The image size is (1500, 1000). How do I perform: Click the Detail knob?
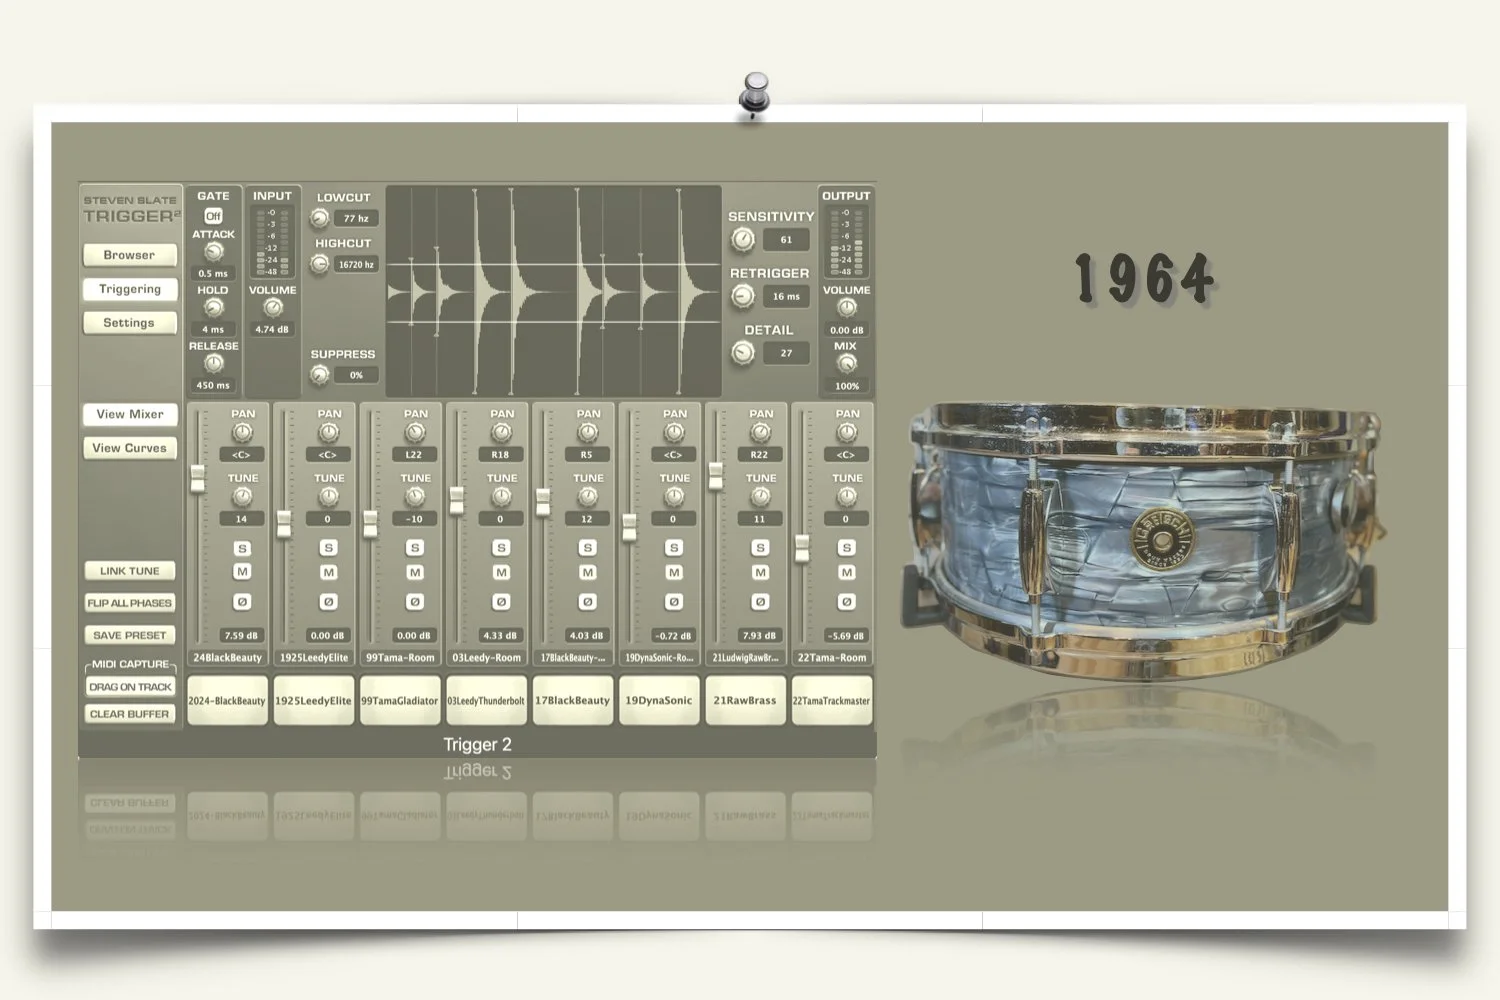coord(742,353)
